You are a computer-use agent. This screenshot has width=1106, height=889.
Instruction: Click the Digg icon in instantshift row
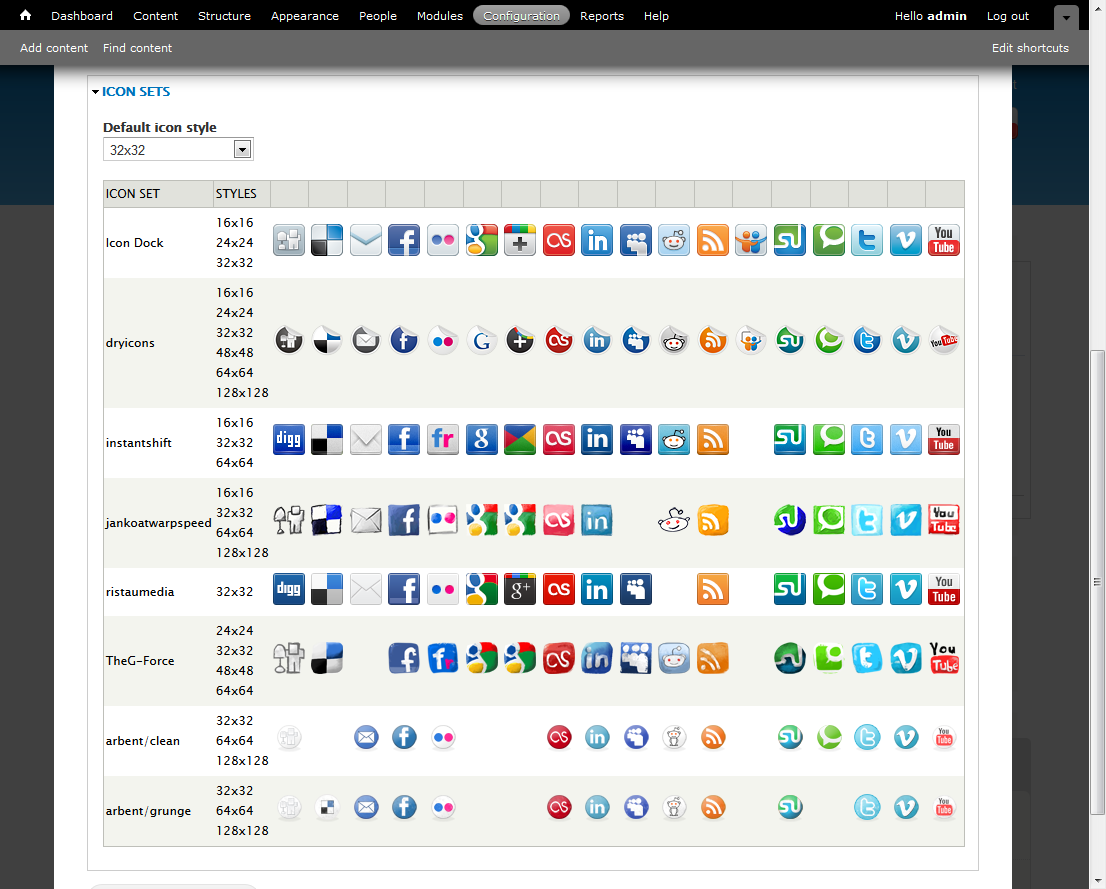click(x=289, y=440)
